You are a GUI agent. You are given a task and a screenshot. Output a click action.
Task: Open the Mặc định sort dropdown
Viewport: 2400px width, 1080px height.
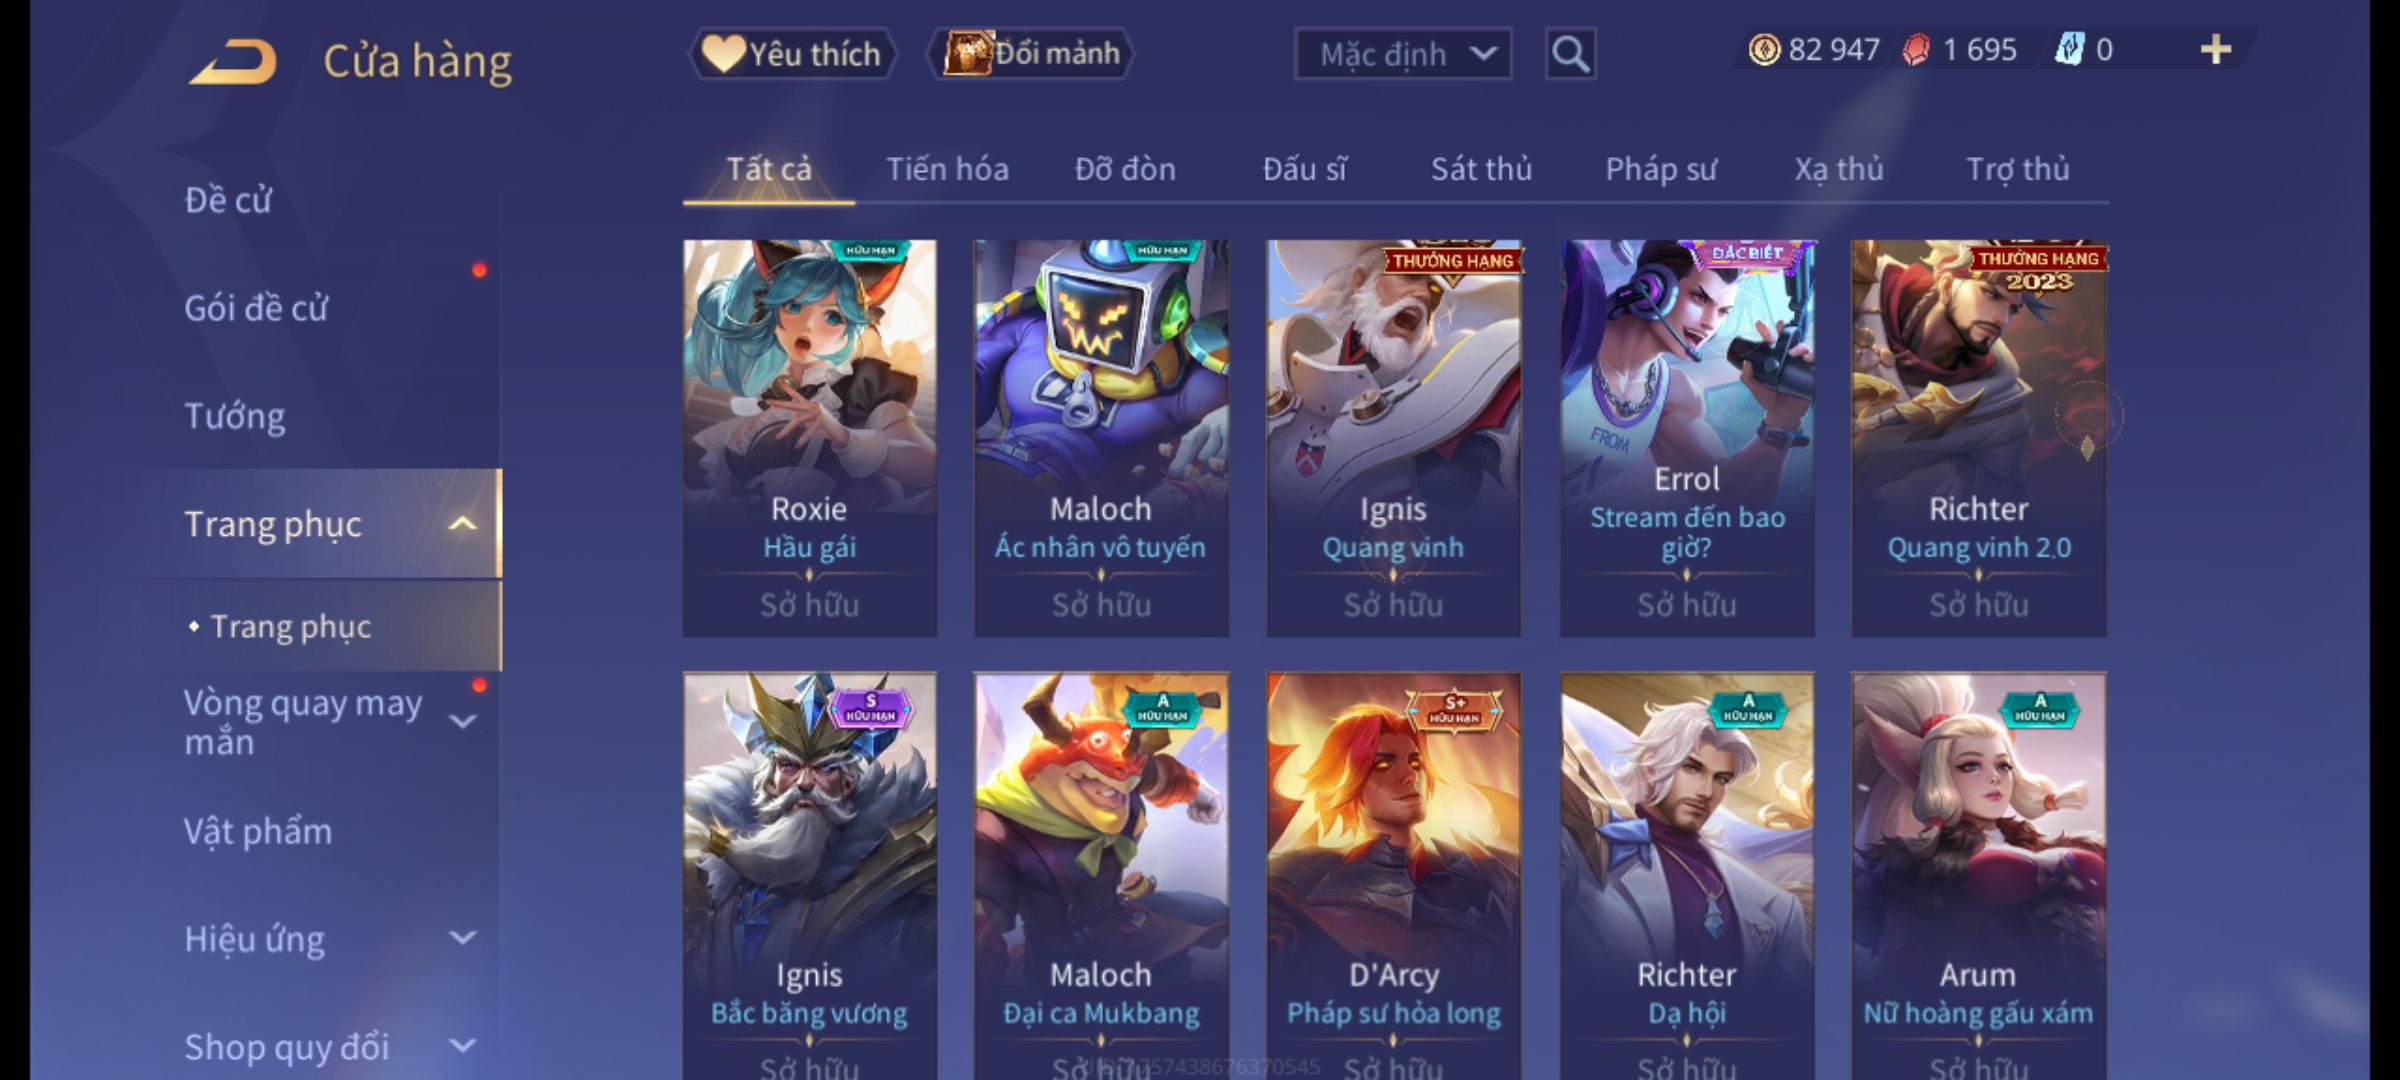click(x=1402, y=54)
